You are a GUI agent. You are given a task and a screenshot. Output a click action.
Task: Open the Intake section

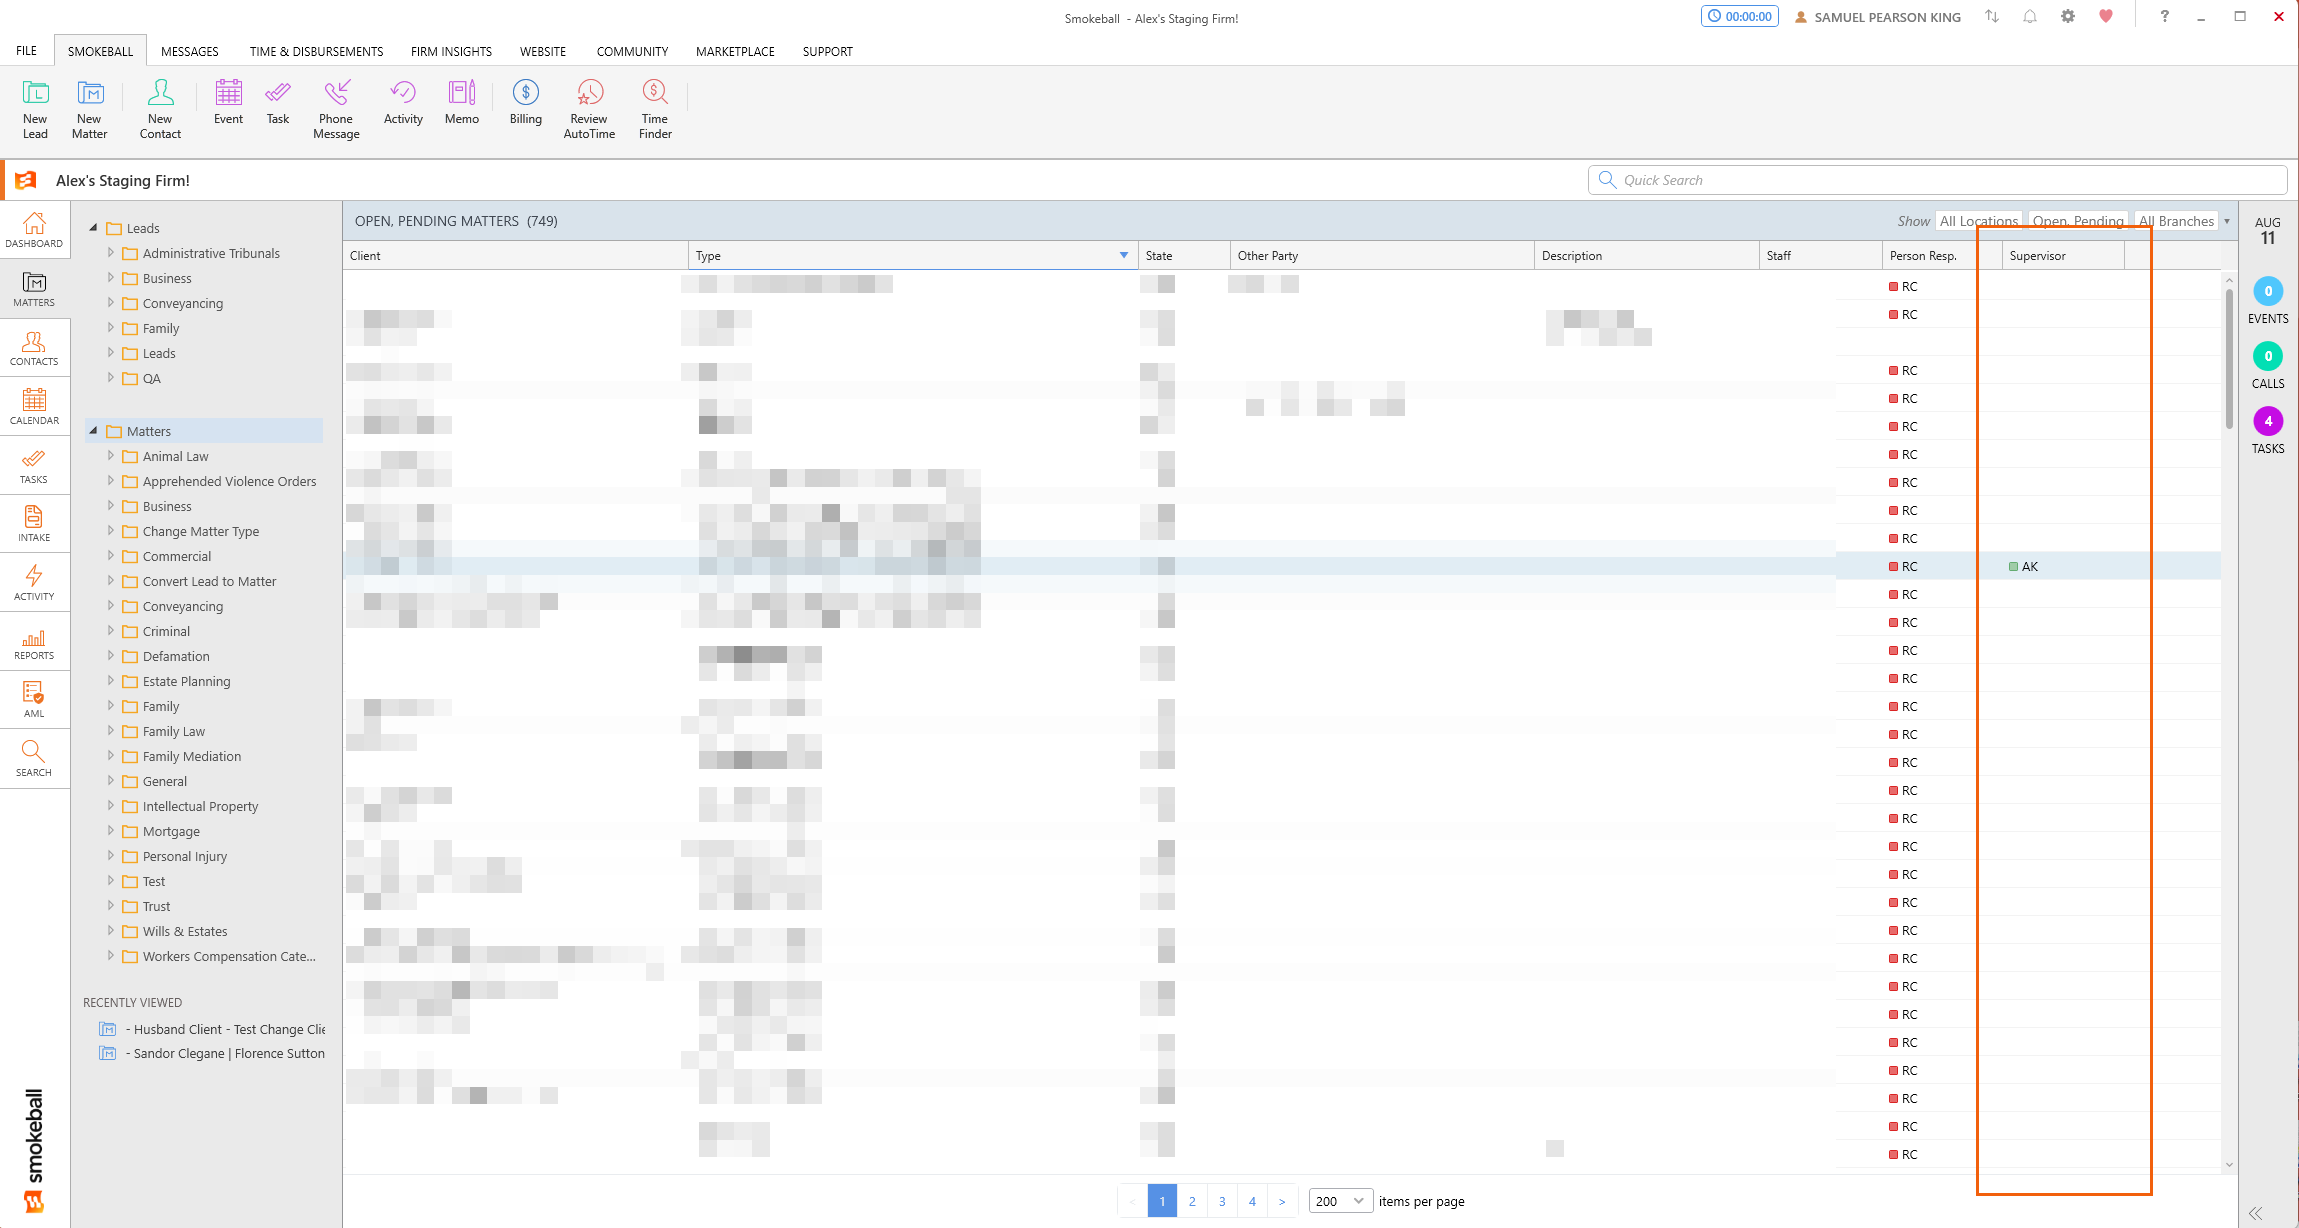pos(34,524)
